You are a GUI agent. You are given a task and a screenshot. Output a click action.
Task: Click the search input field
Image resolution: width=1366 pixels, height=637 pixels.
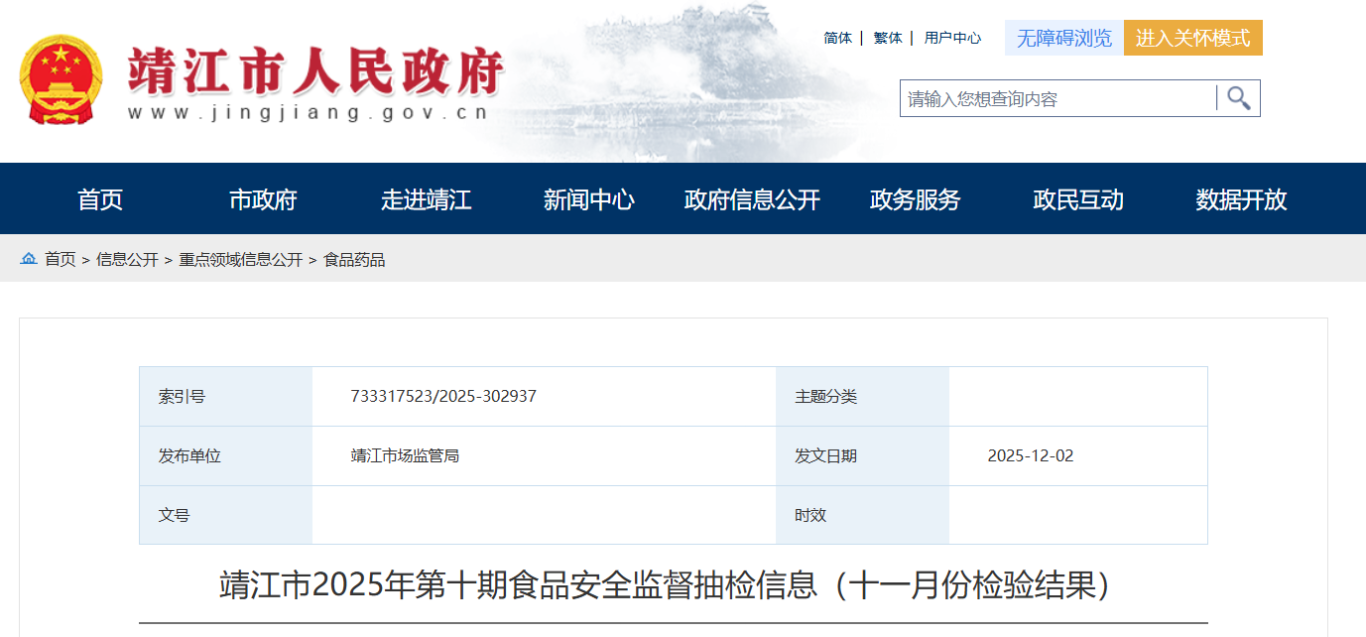click(x=1058, y=98)
